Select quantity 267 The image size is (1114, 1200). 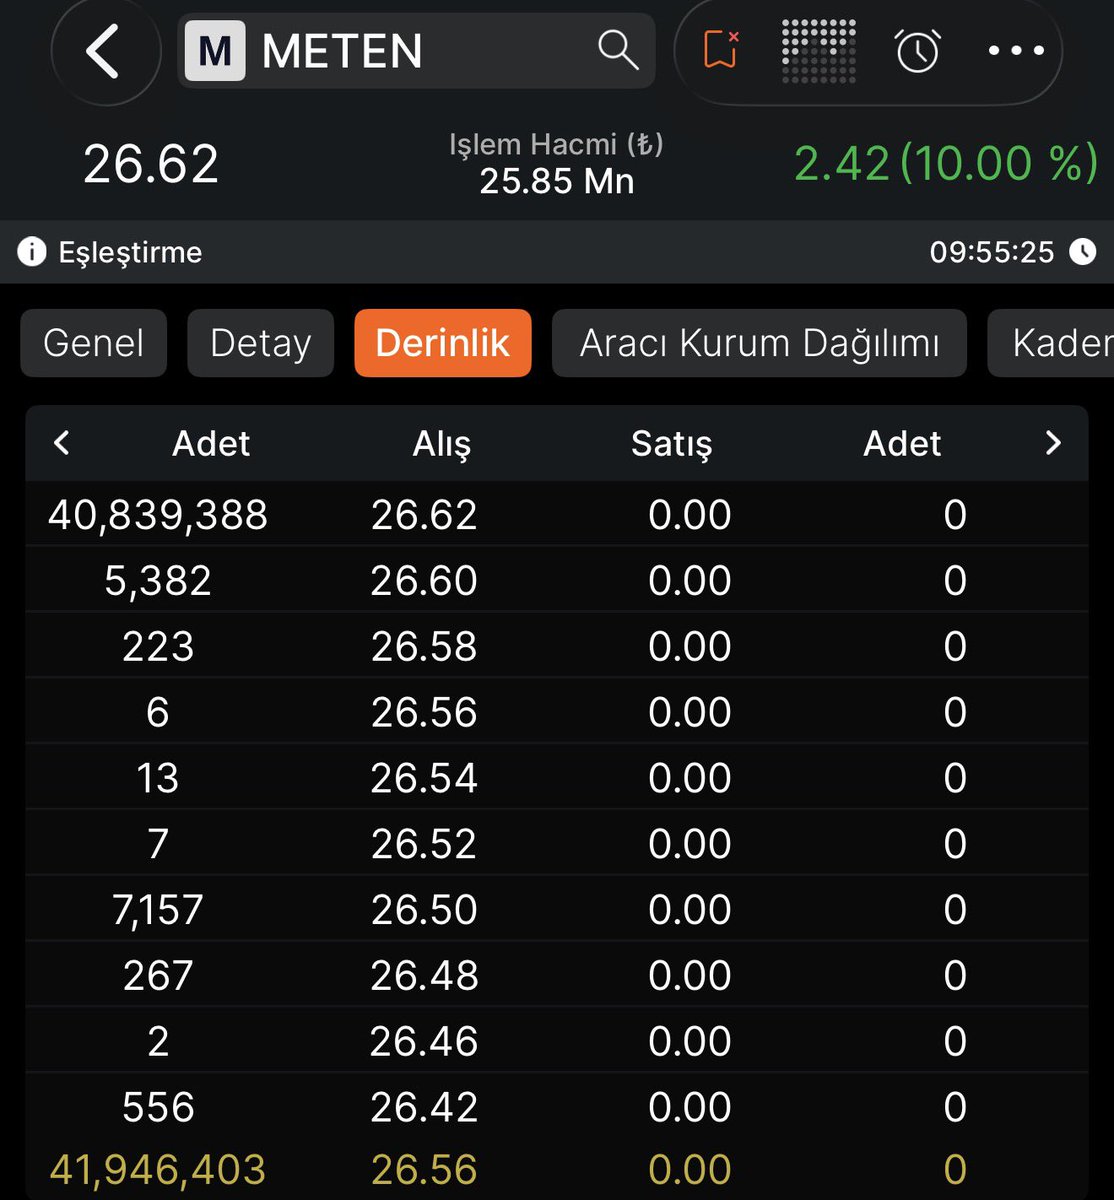(158, 976)
